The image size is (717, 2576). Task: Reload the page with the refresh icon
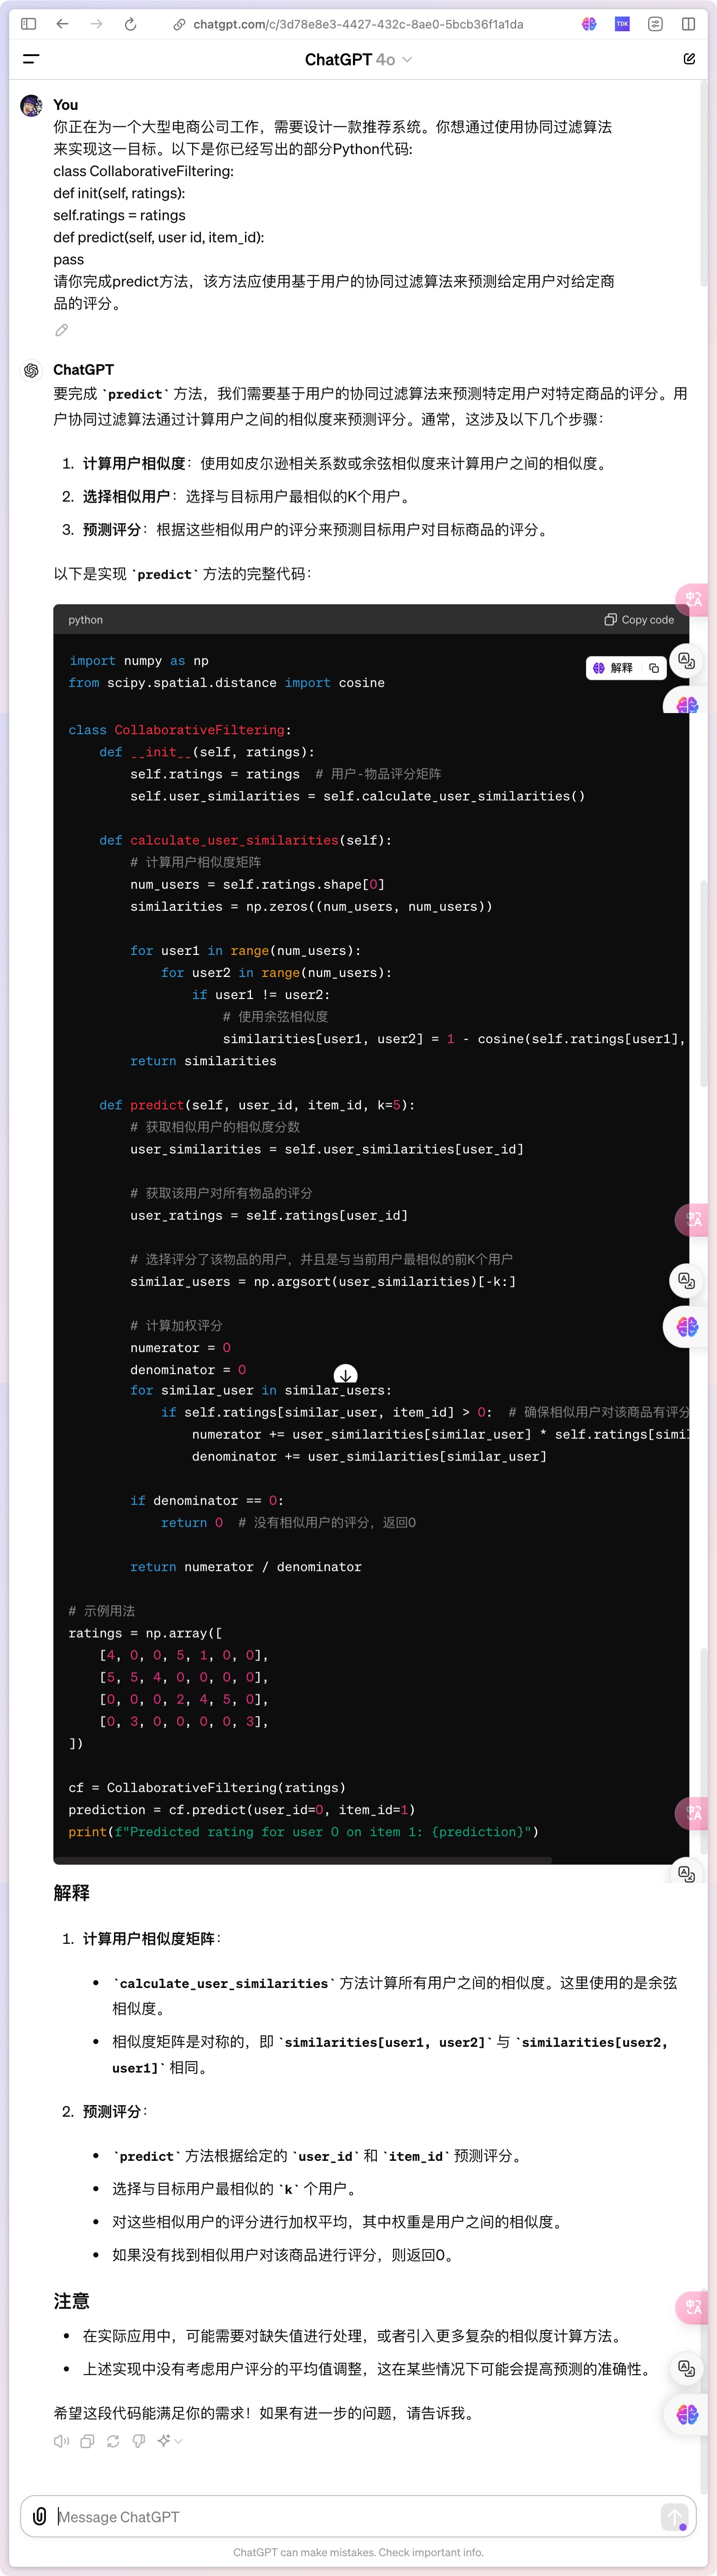[x=130, y=24]
